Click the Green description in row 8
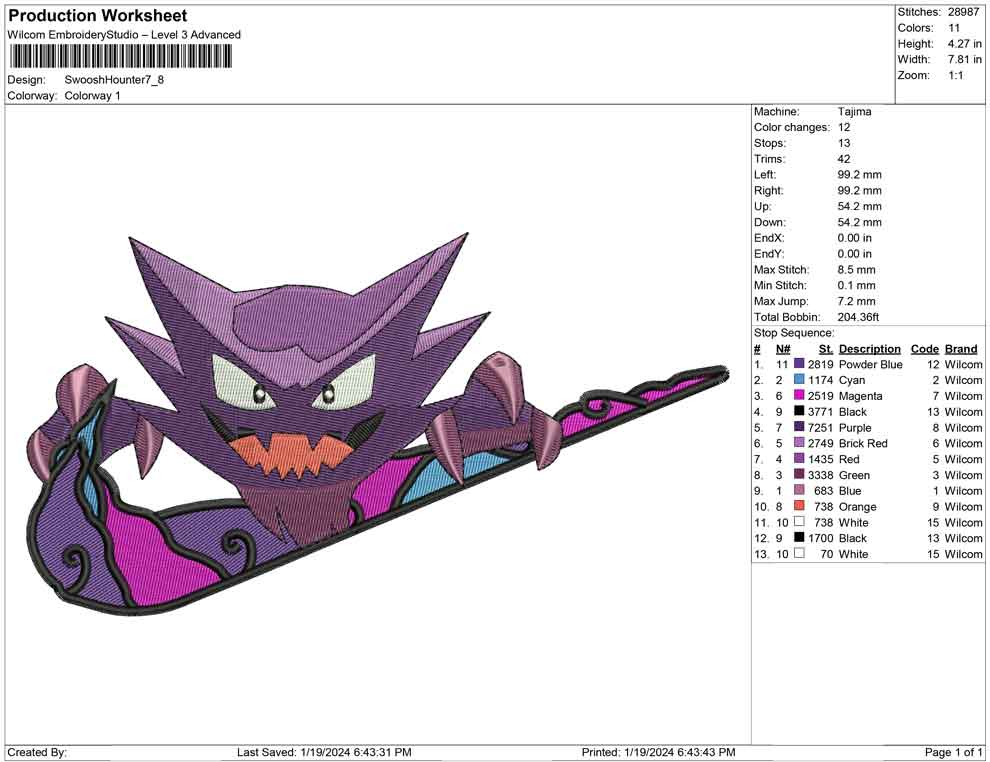 (x=854, y=475)
